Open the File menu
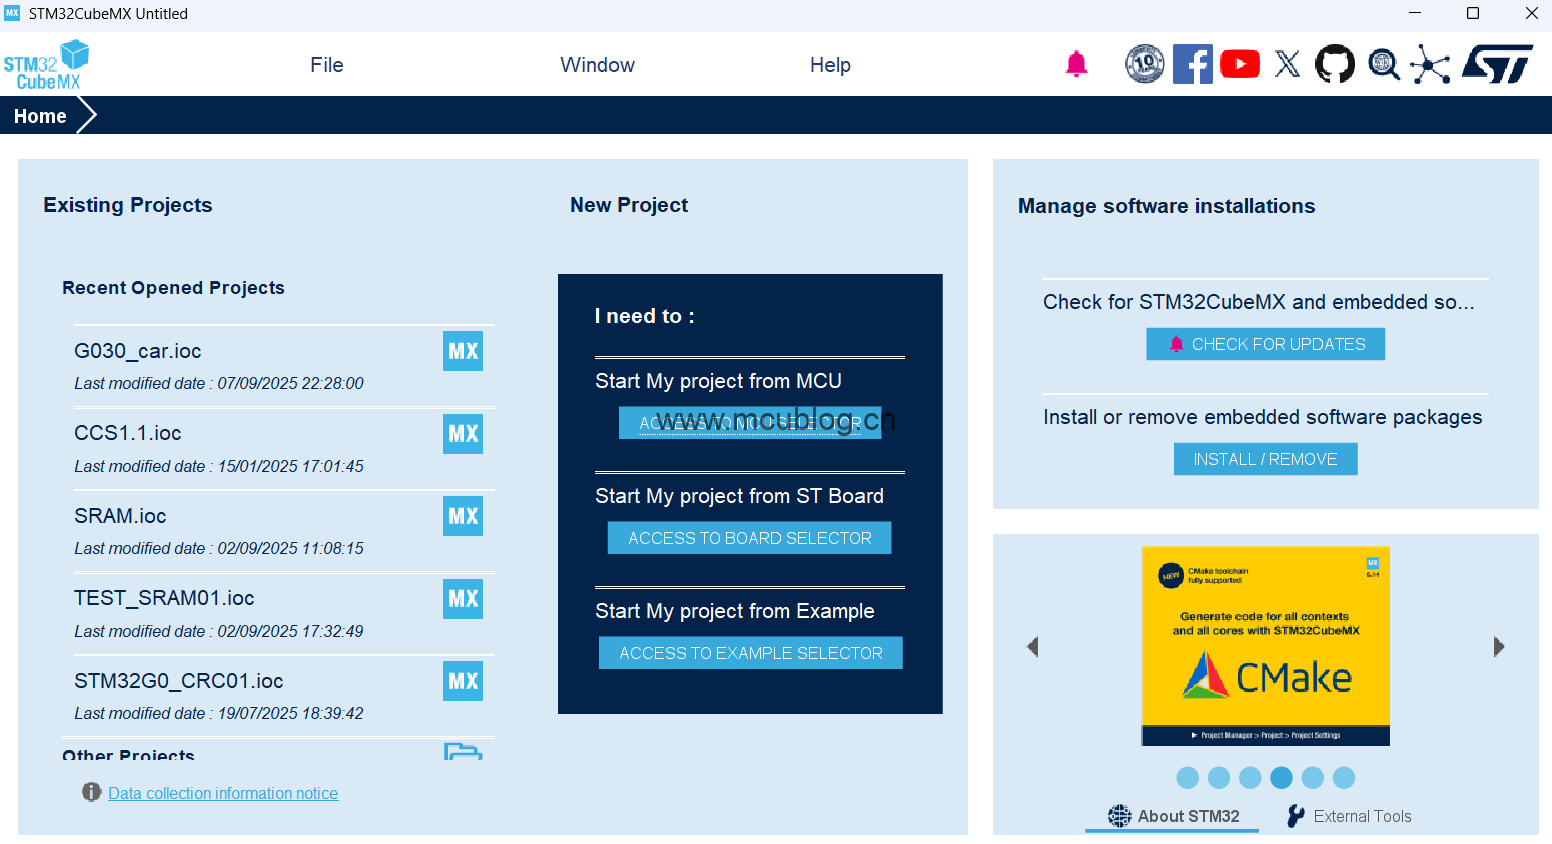The image size is (1552, 844). pyautogui.click(x=327, y=65)
